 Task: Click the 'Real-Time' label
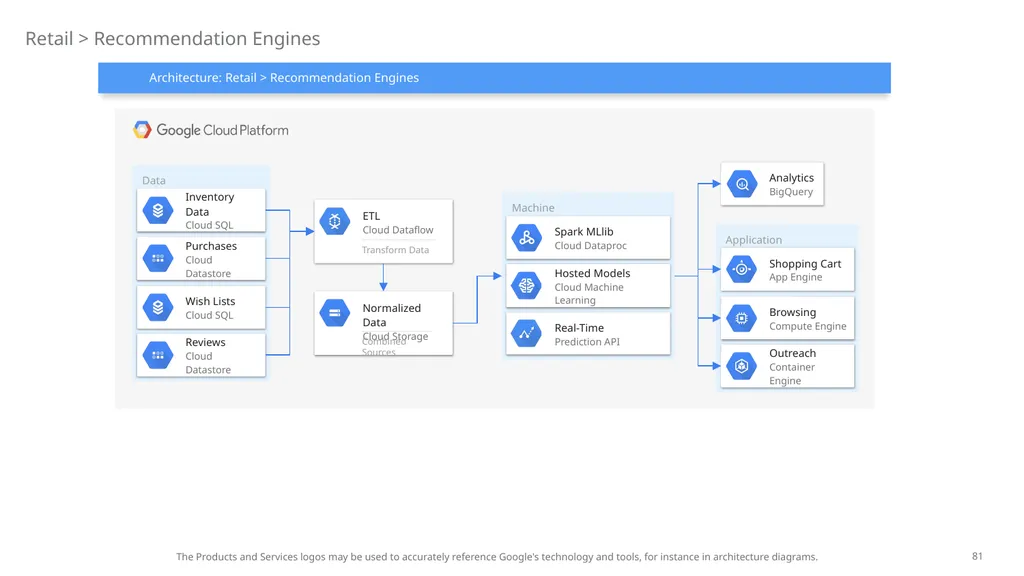tap(579, 328)
